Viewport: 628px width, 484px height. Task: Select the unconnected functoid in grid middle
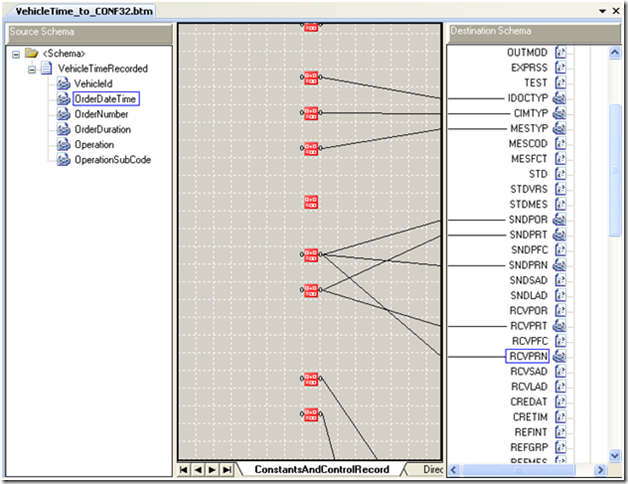[x=311, y=202]
